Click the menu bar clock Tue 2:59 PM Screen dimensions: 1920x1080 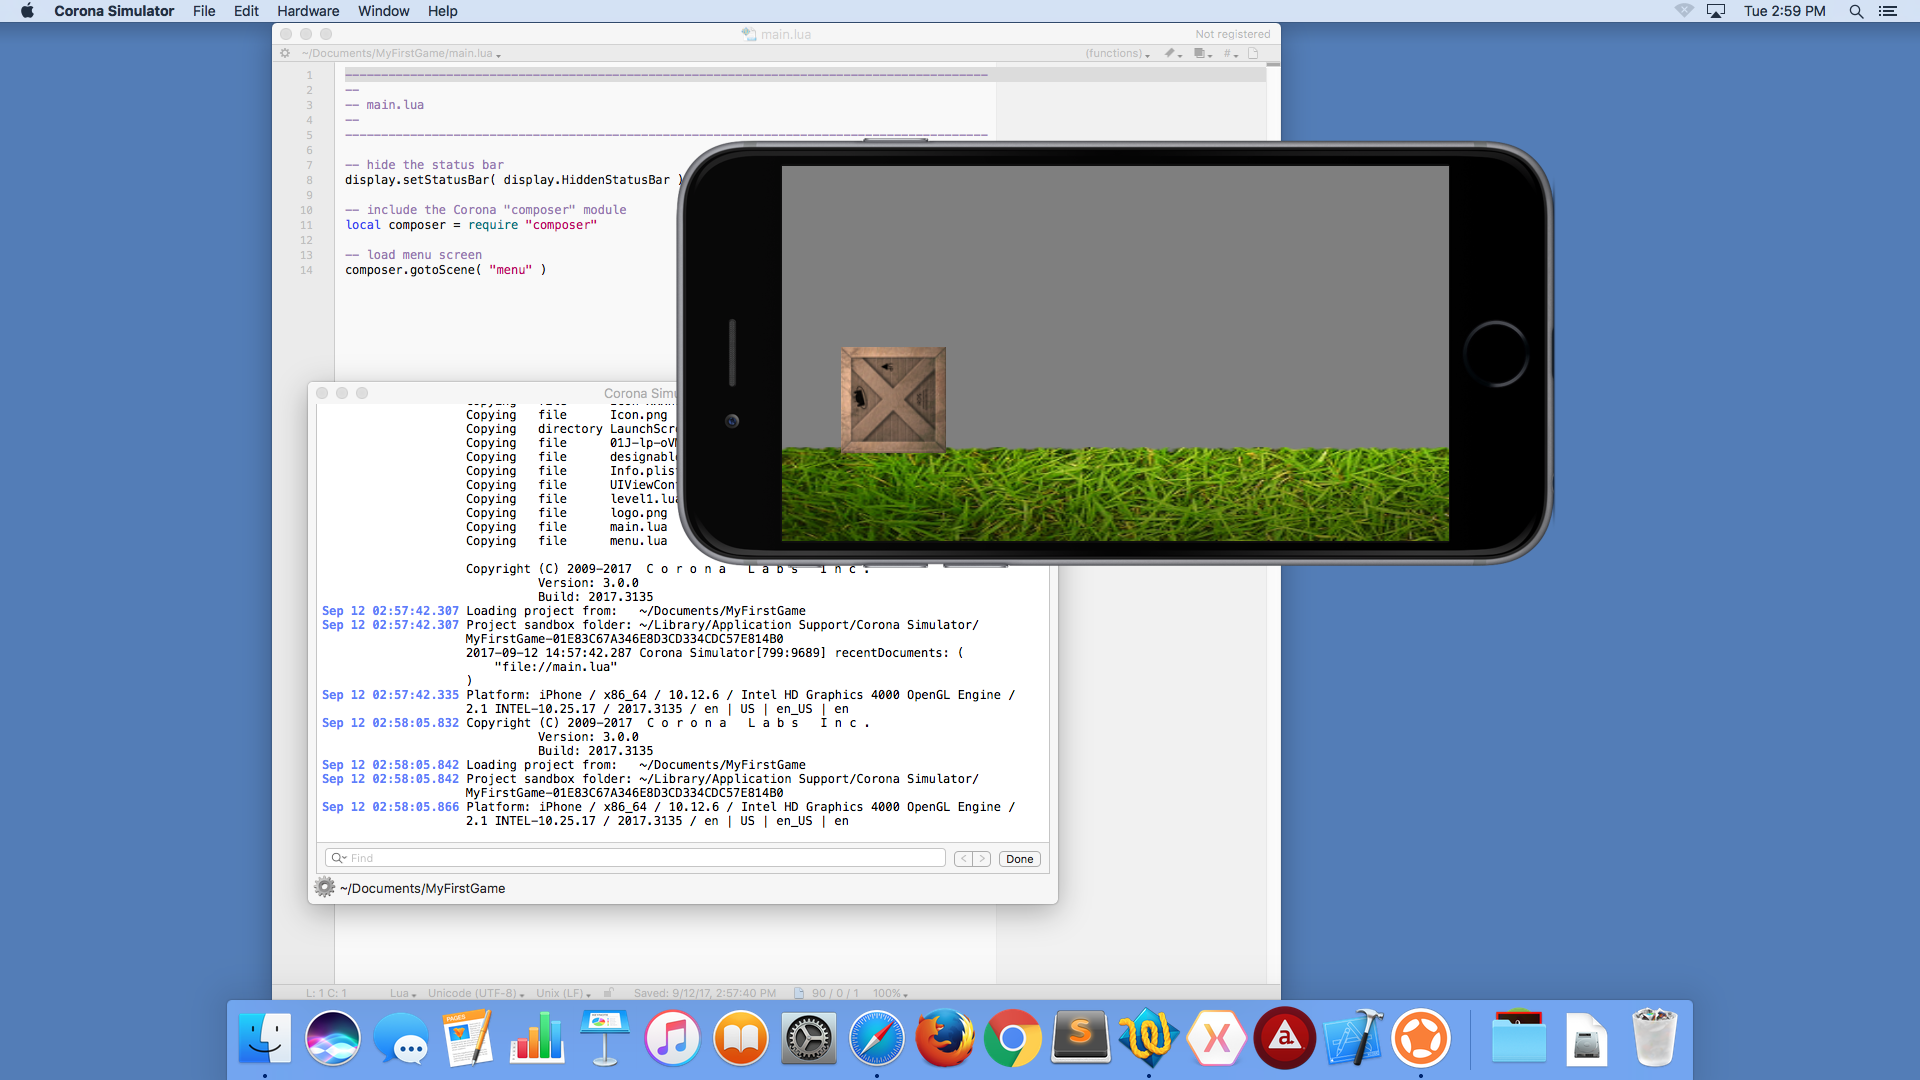1784,11
